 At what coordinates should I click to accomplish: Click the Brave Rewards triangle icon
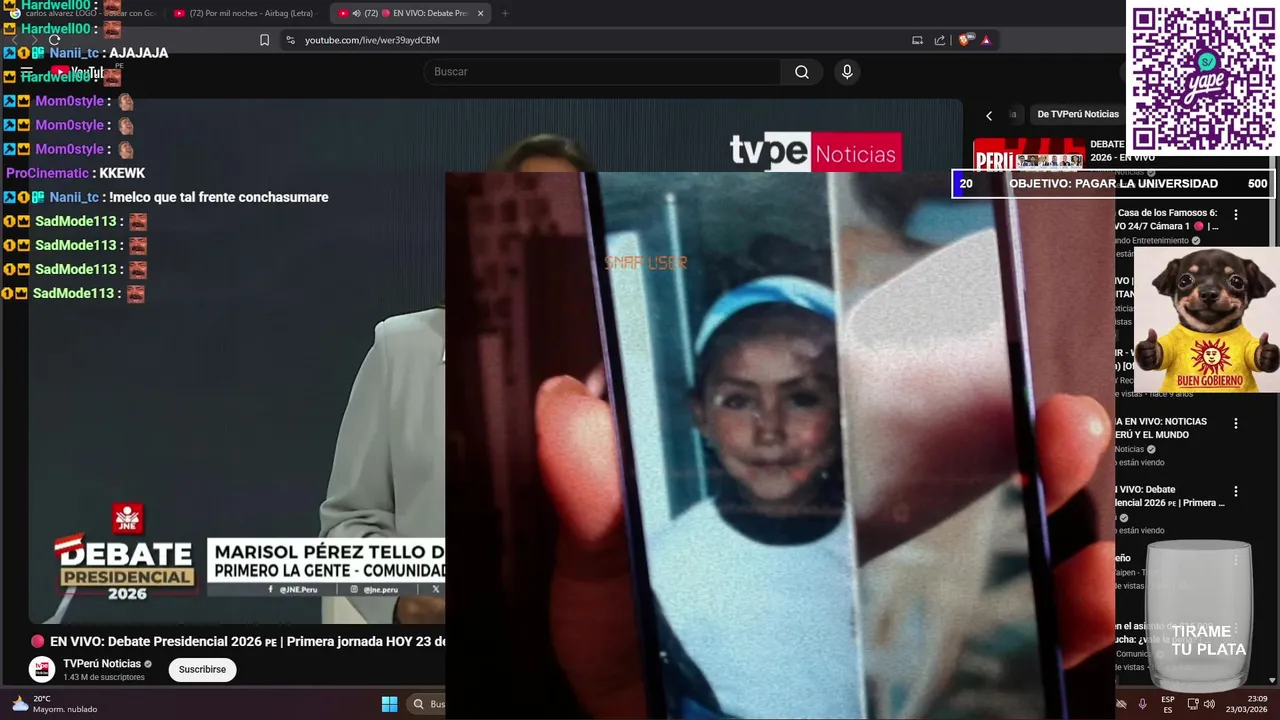(x=986, y=40)
